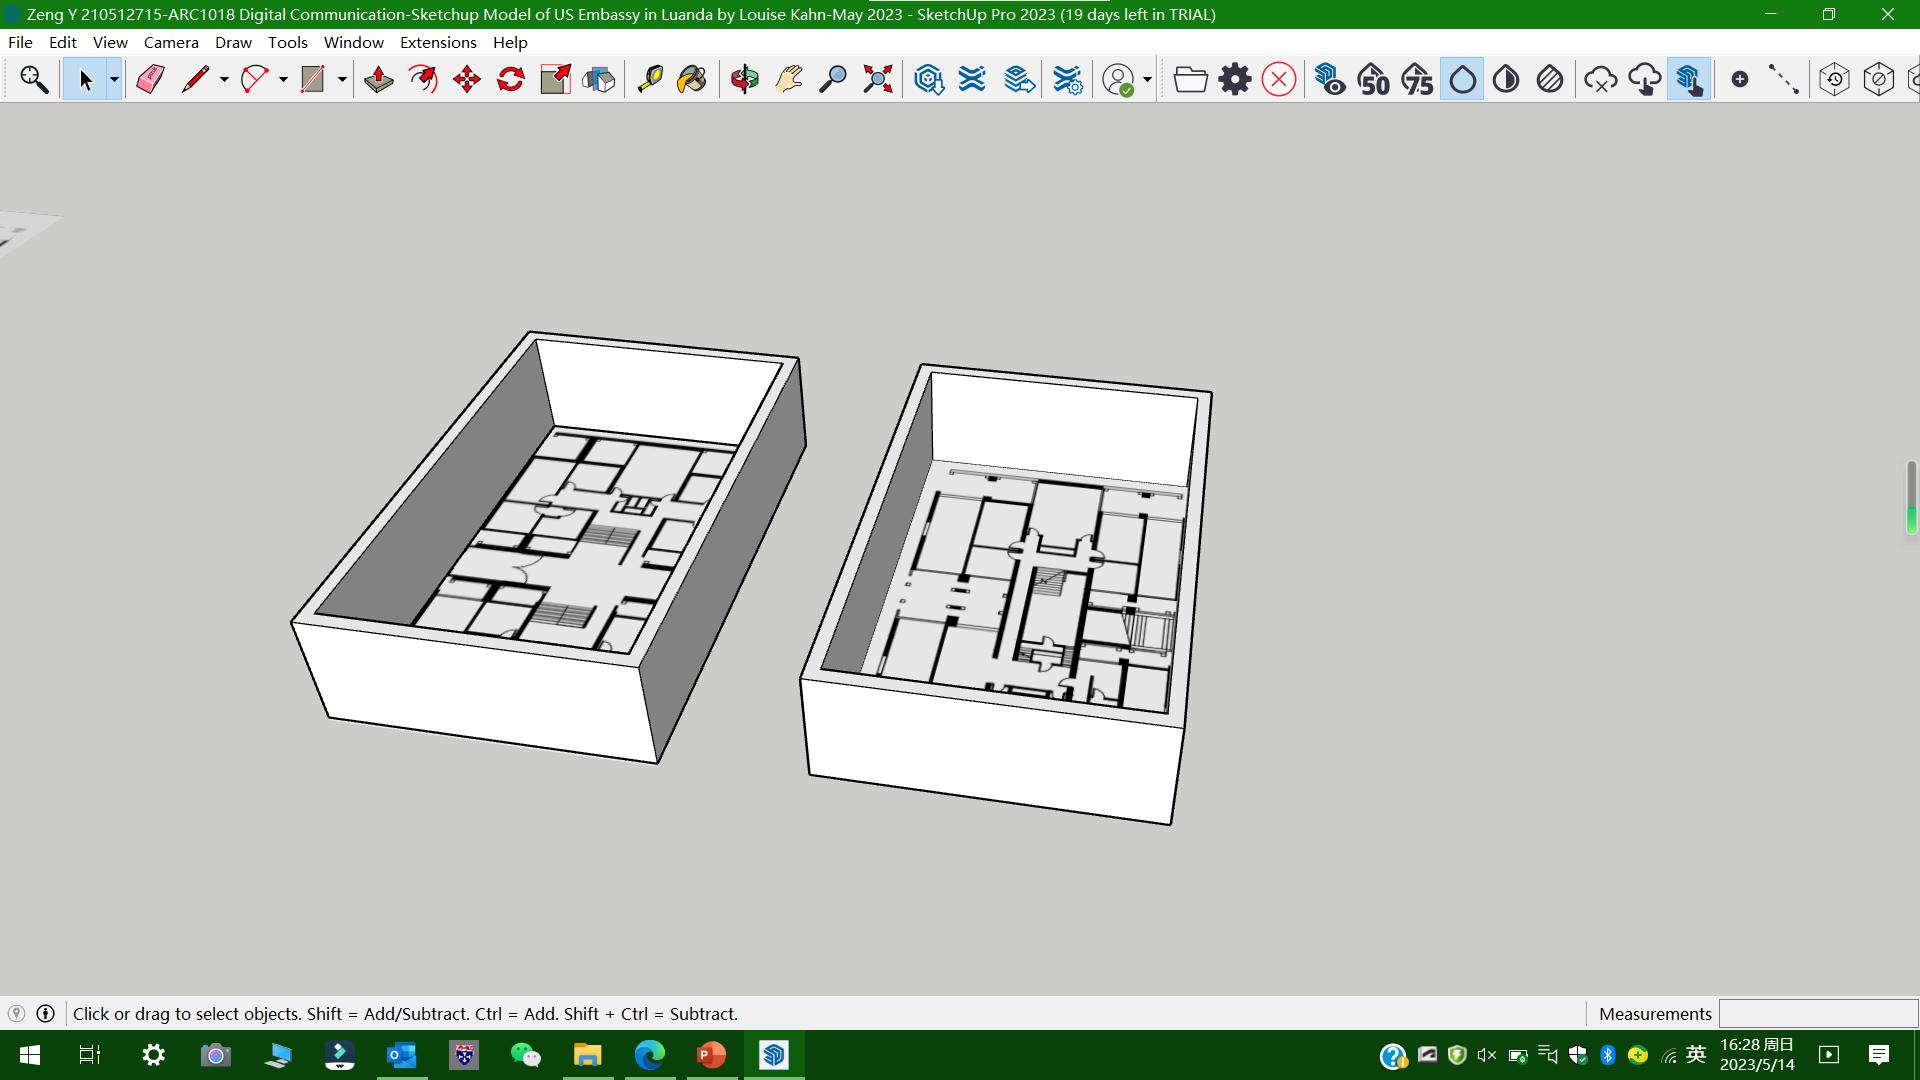Image resolution: width=1920 pixels, height=1080 pixels.
Task: Select the Rotate tool
Action: click(511, 79)
